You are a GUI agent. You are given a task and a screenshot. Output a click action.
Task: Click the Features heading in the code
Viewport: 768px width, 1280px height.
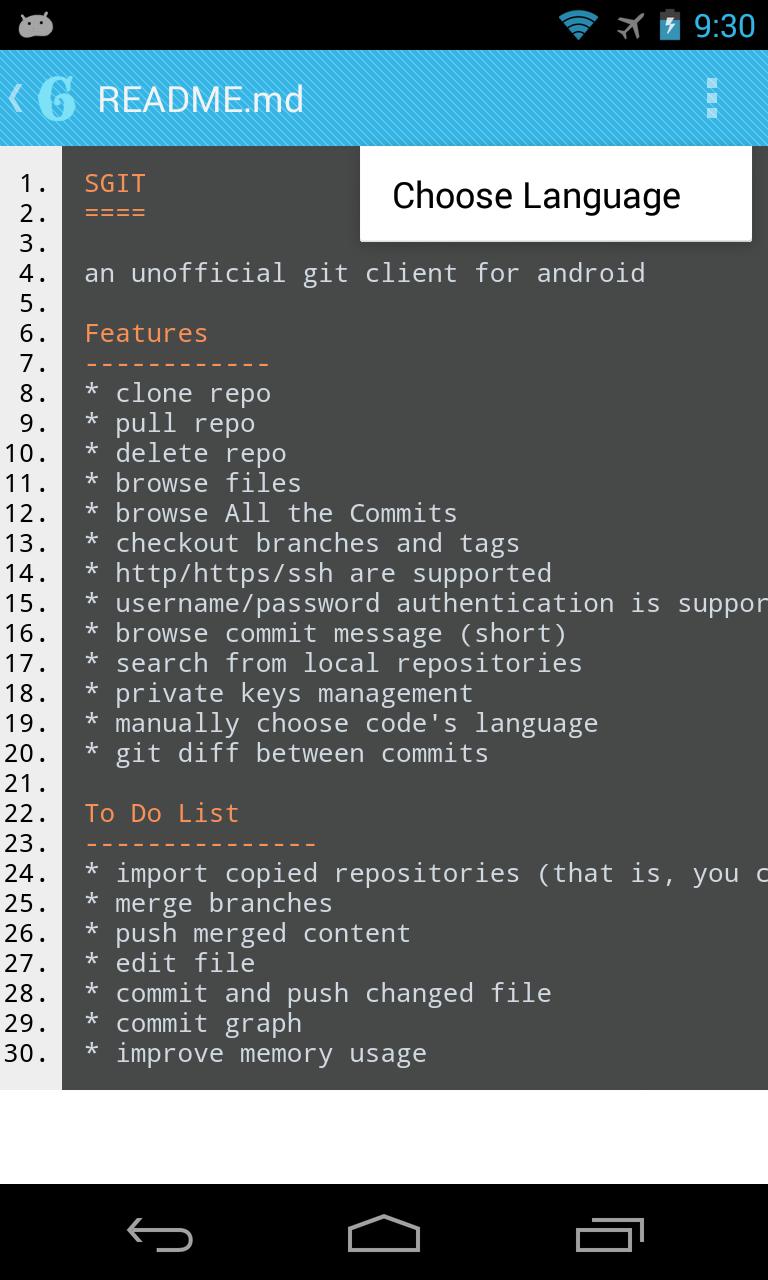tap(146, 333)
